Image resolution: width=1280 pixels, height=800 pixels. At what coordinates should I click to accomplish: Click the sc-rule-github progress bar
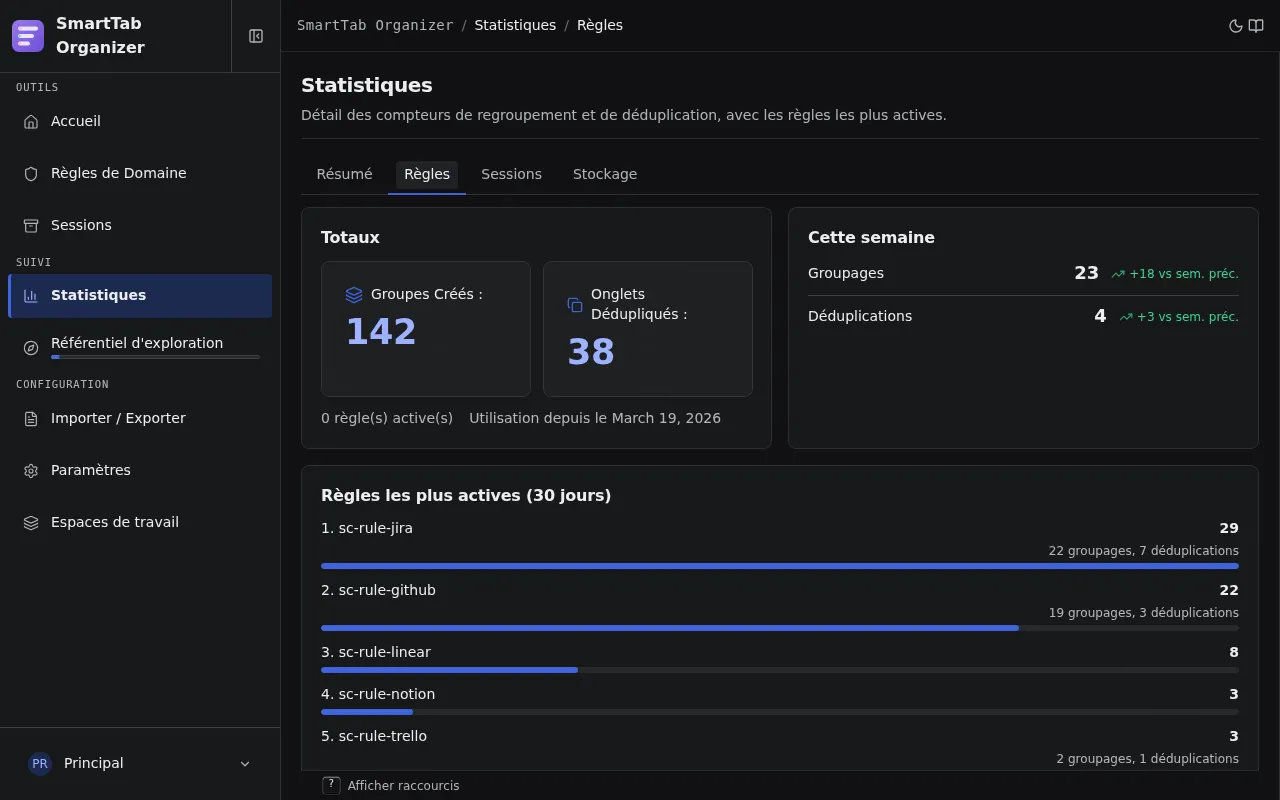tap(780, 628)
